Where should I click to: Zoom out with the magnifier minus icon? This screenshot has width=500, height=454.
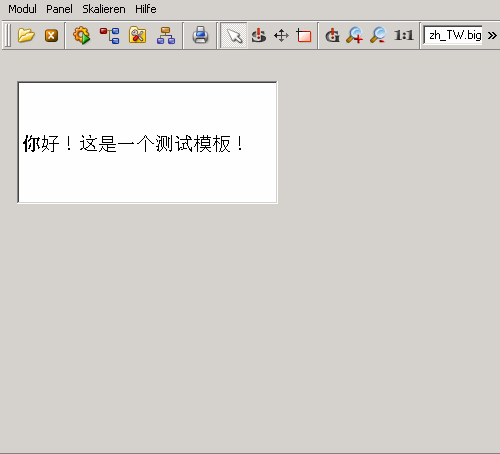coord(378,35)
